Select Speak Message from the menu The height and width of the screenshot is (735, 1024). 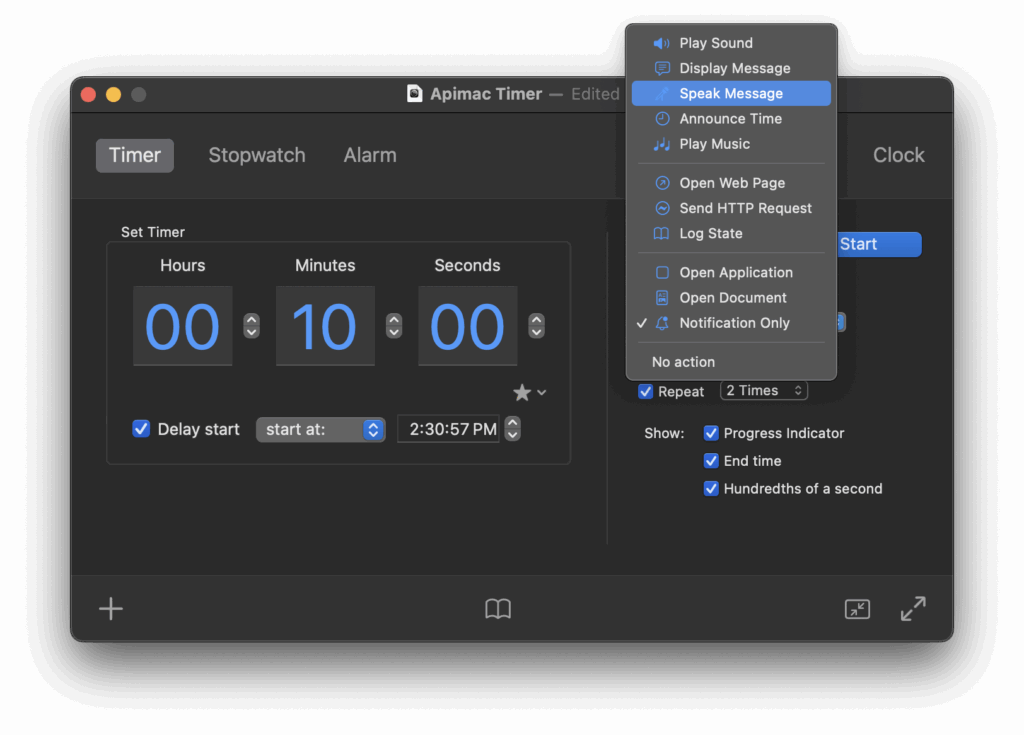731,94
